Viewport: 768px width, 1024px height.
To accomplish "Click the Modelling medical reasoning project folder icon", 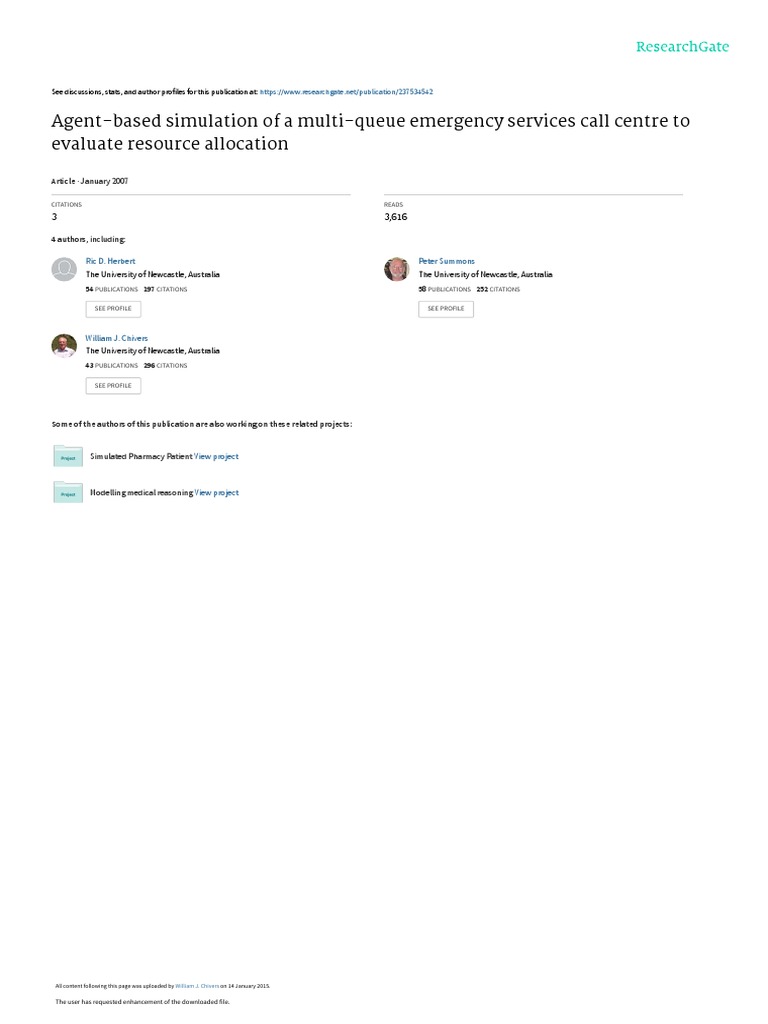I will (68, 492).
